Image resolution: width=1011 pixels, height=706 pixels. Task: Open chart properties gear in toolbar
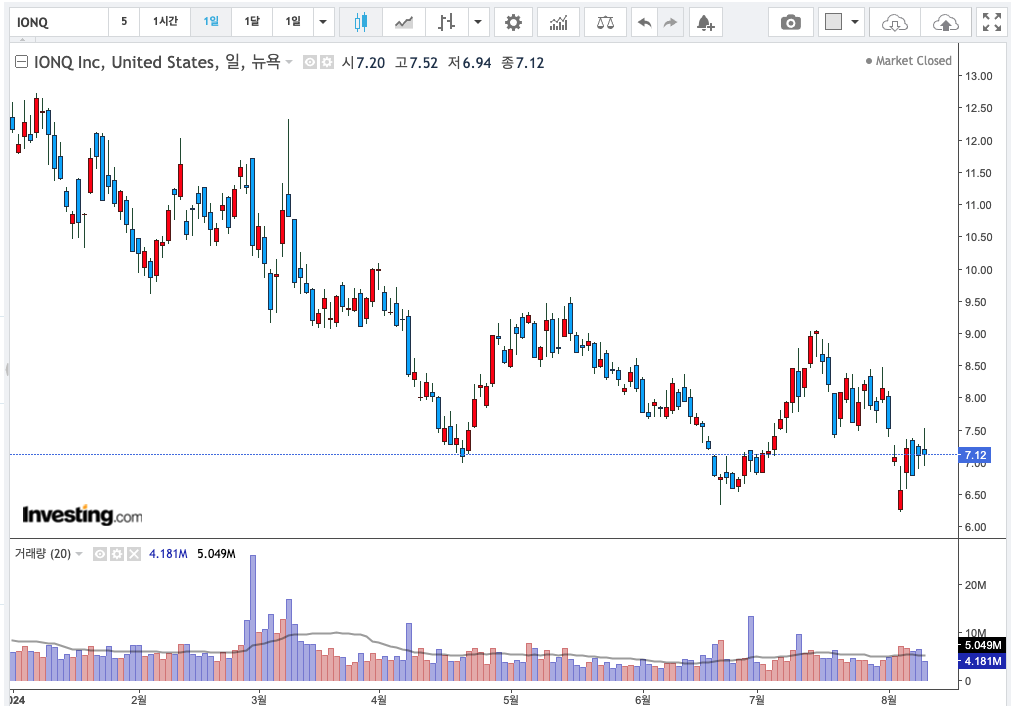[513, 23]
